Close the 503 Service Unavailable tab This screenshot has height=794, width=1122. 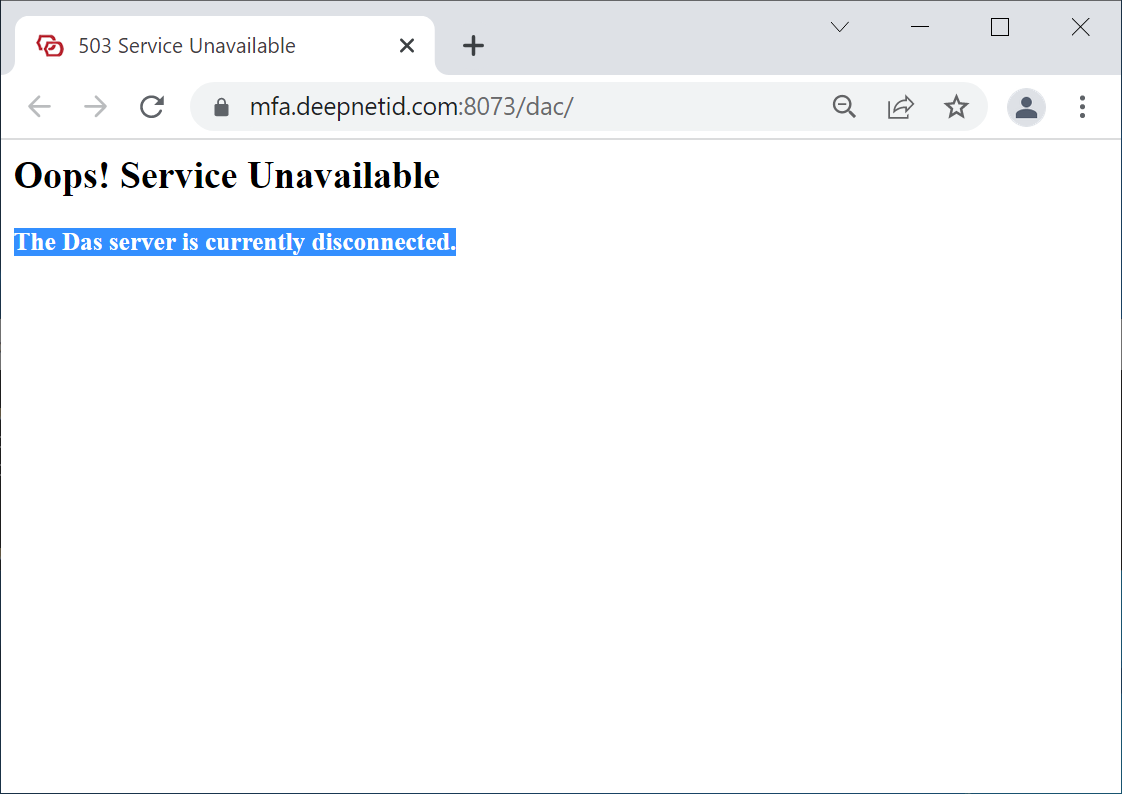pos(407,46)
